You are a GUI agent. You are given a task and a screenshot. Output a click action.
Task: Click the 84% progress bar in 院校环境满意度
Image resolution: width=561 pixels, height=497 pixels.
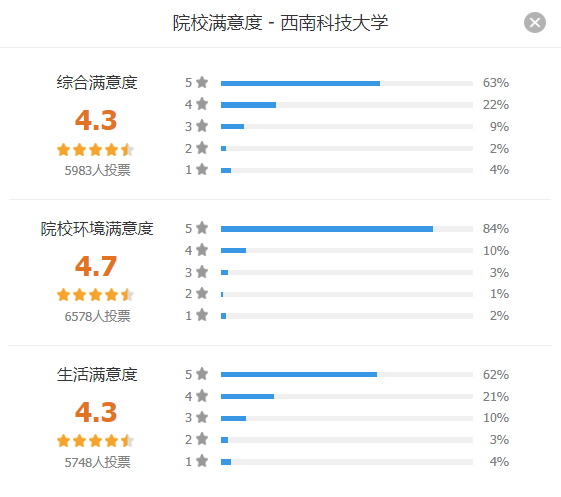[x=347, y=229]
